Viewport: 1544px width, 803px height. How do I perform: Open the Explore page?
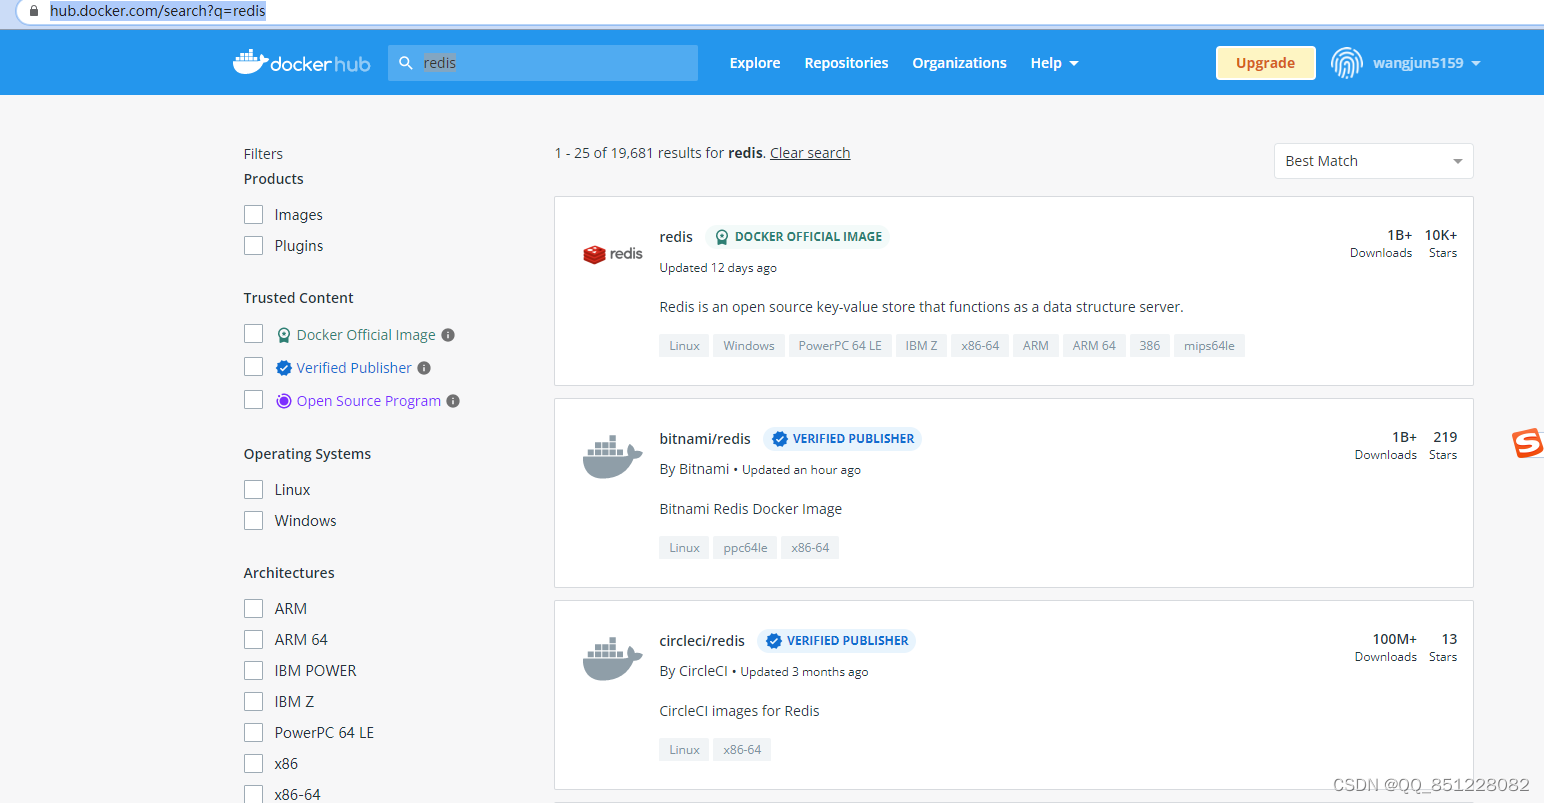[x=755, y=63]
